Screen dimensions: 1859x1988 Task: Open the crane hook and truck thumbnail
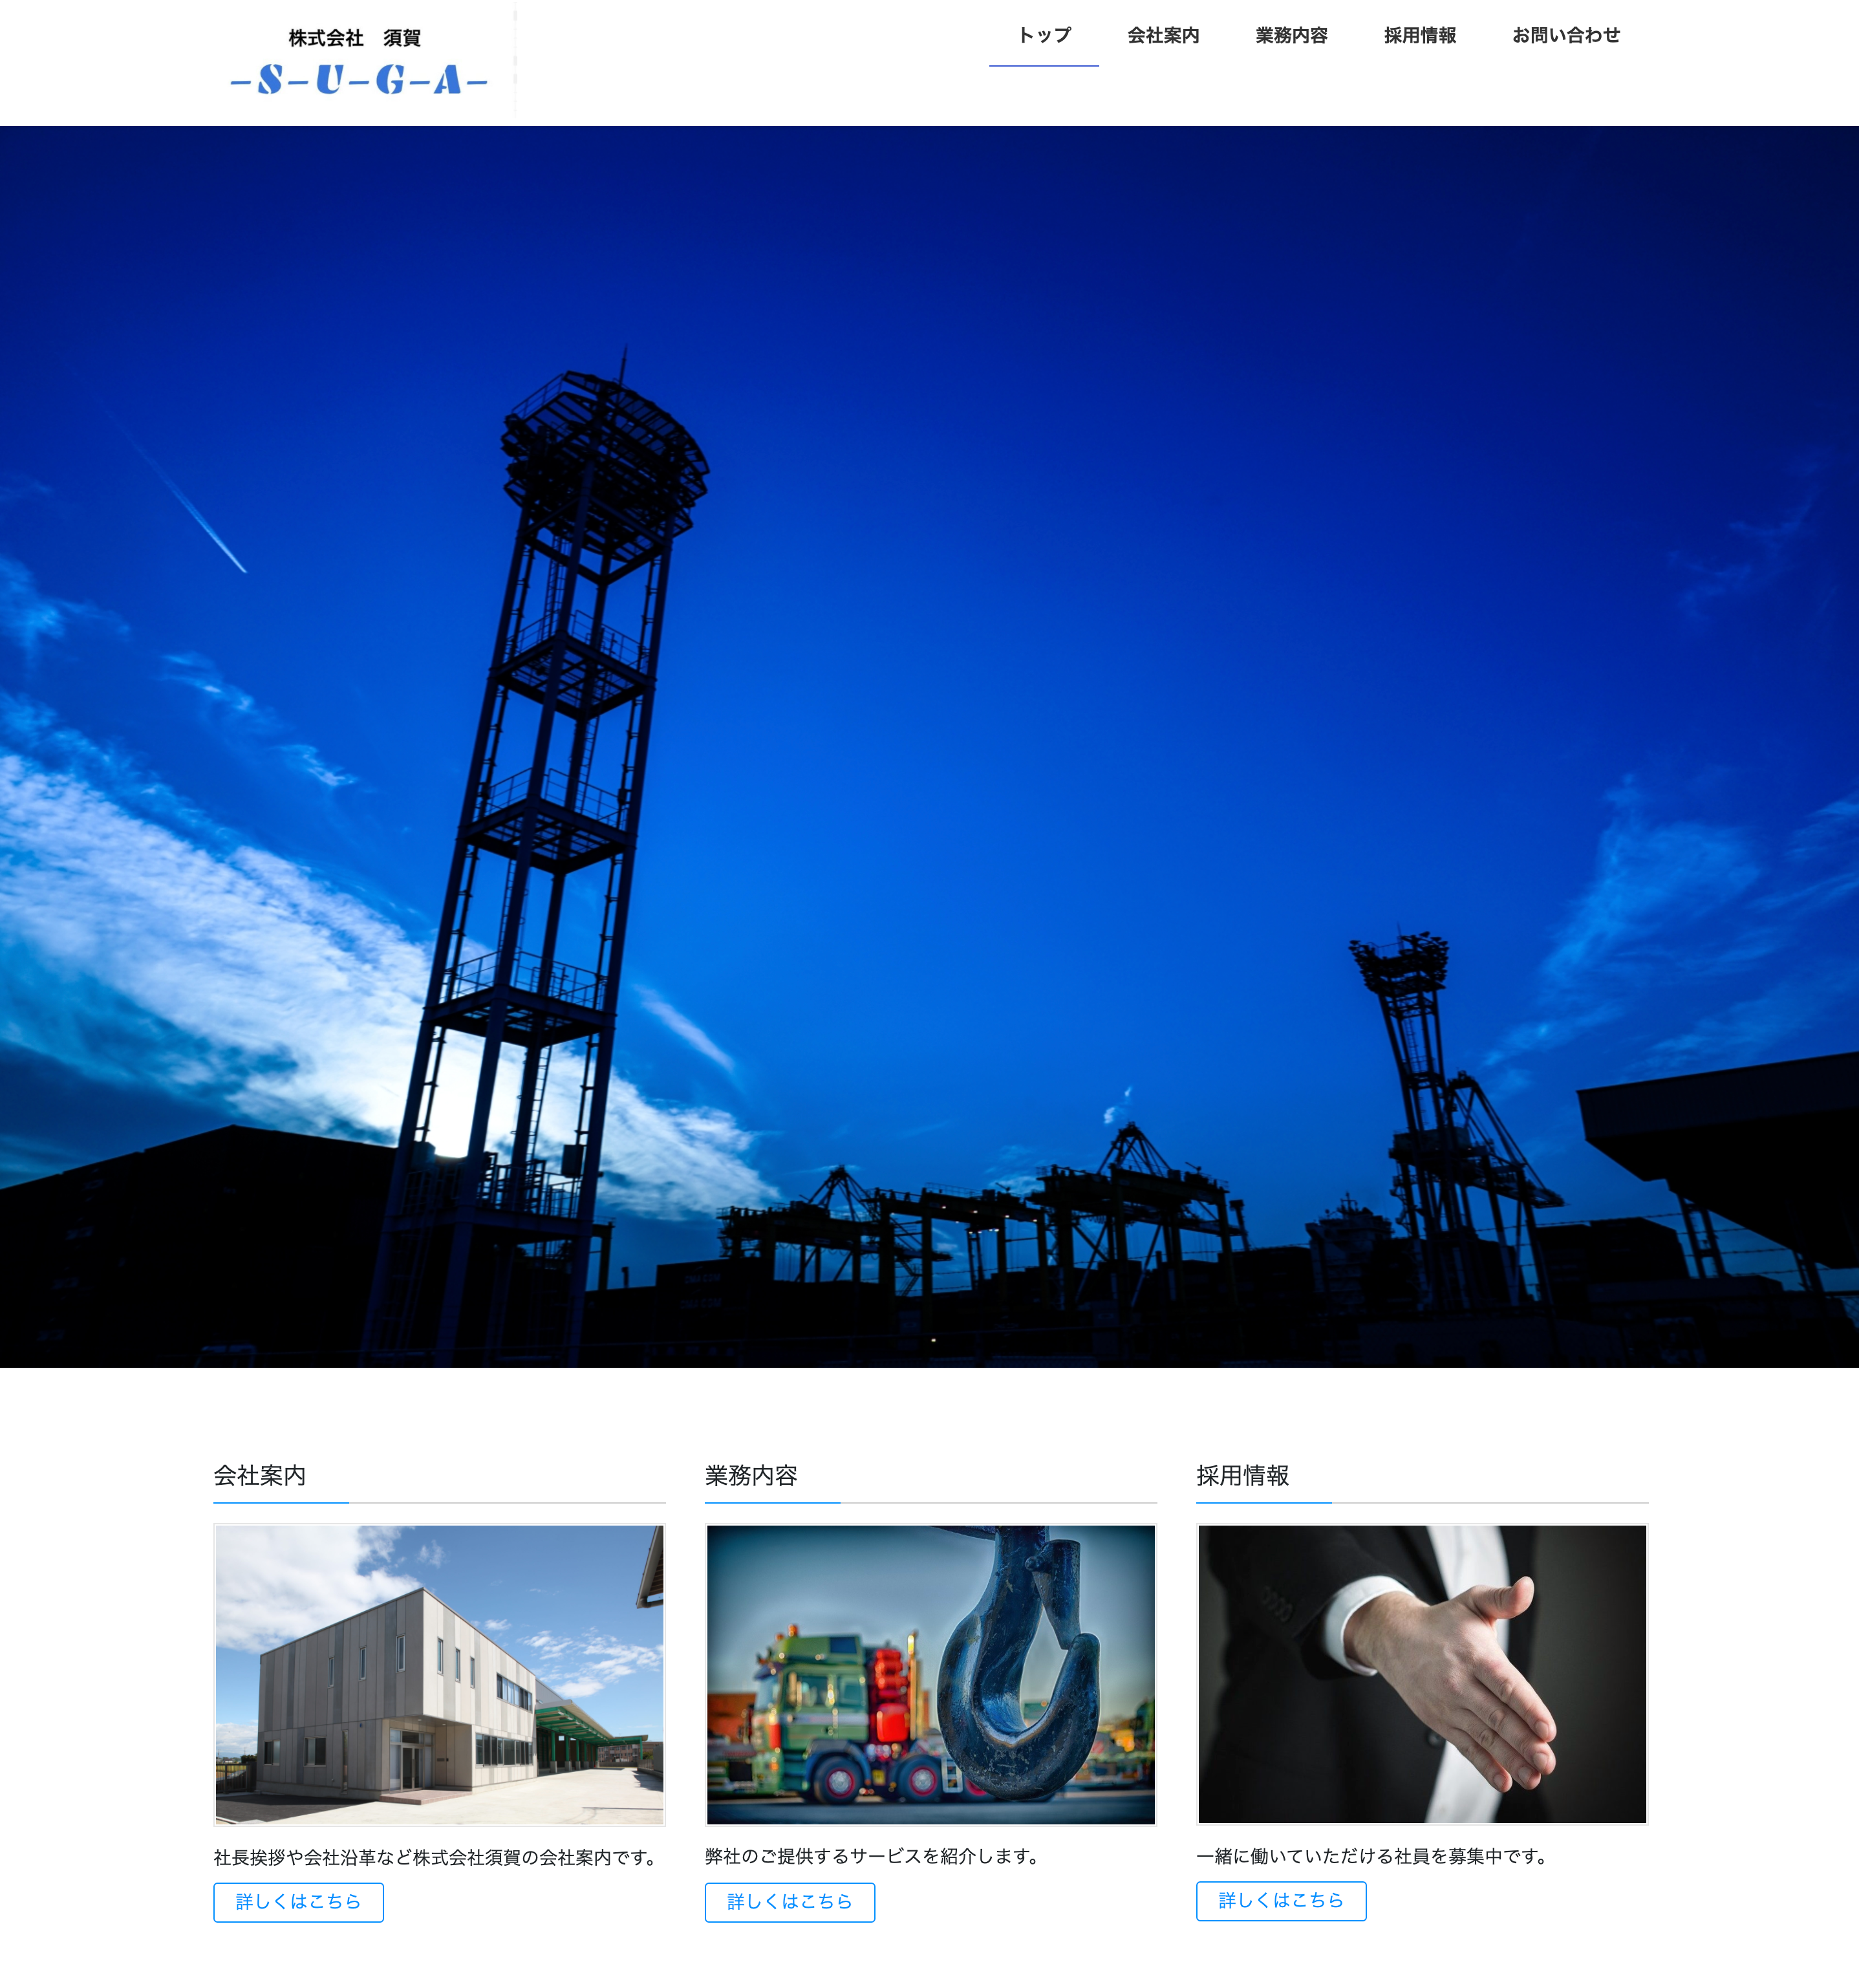coord(931,1674)
